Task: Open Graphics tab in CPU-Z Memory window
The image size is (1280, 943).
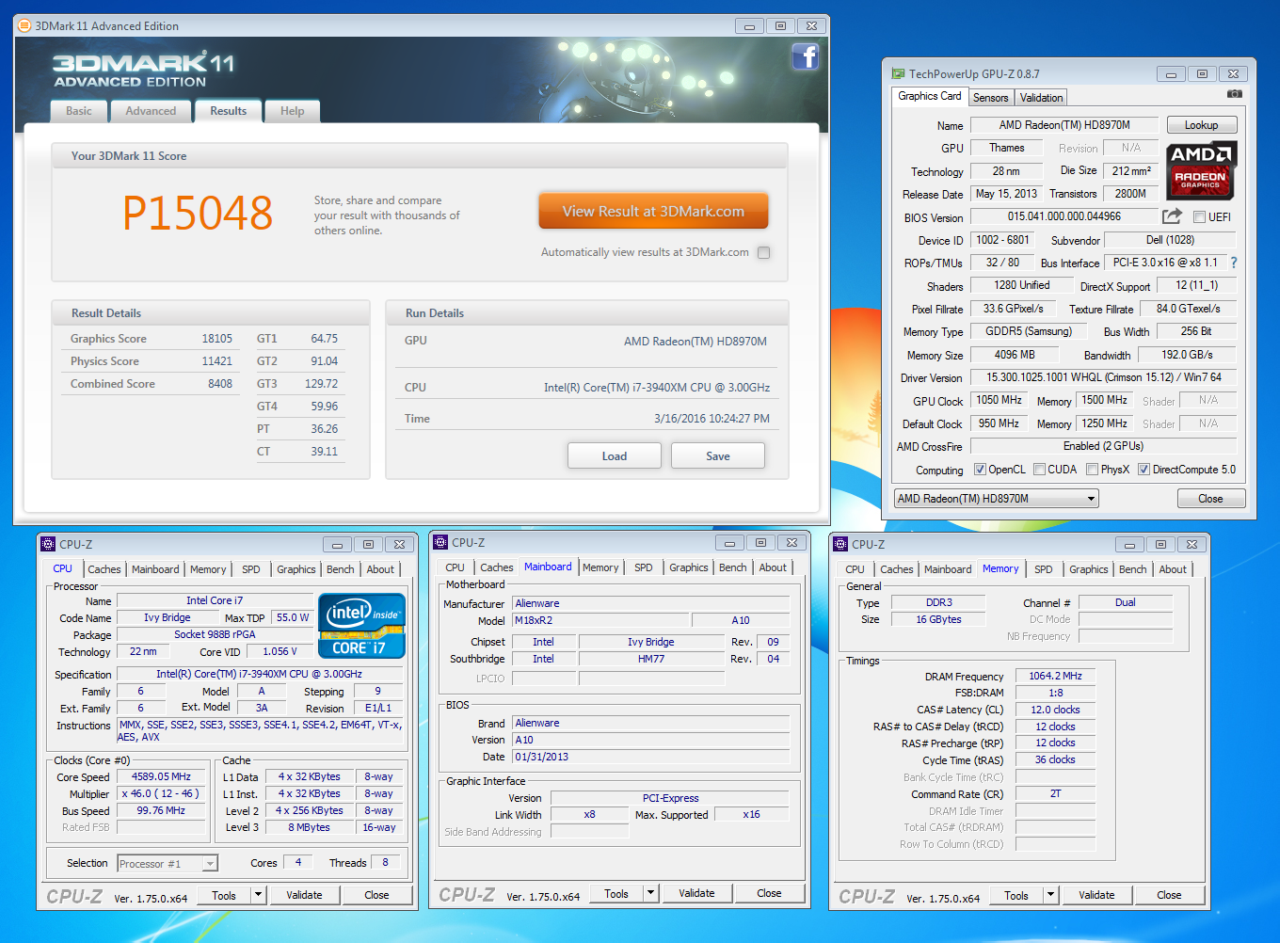Action: [1089, 569]
